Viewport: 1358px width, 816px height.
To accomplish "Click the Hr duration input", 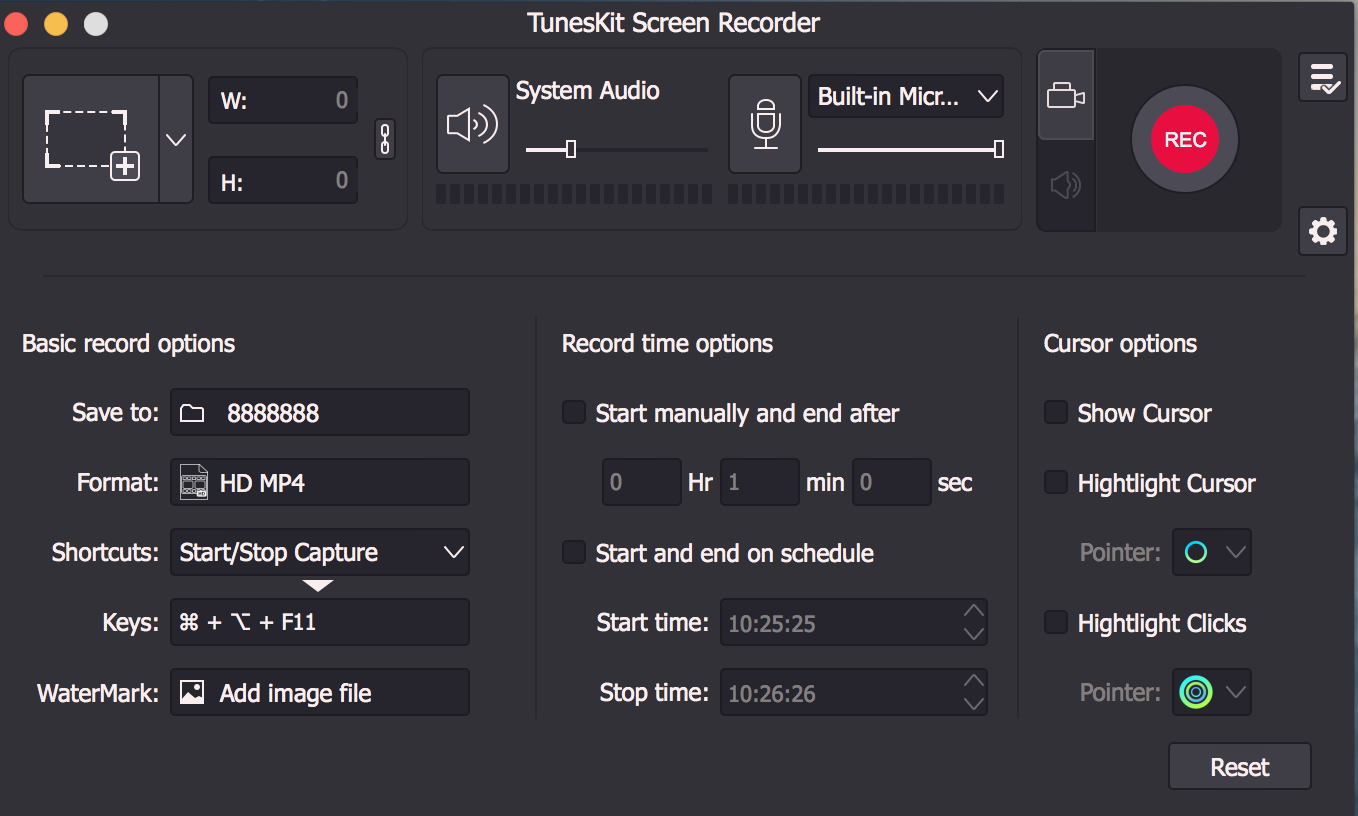I will click(x=642, y=482).
